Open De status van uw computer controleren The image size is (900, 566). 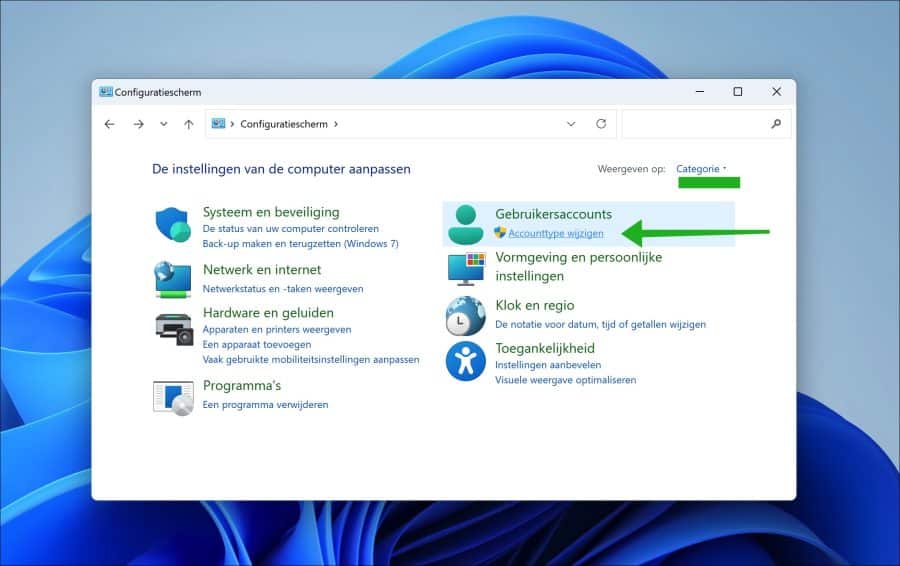[x=290, y=228]
